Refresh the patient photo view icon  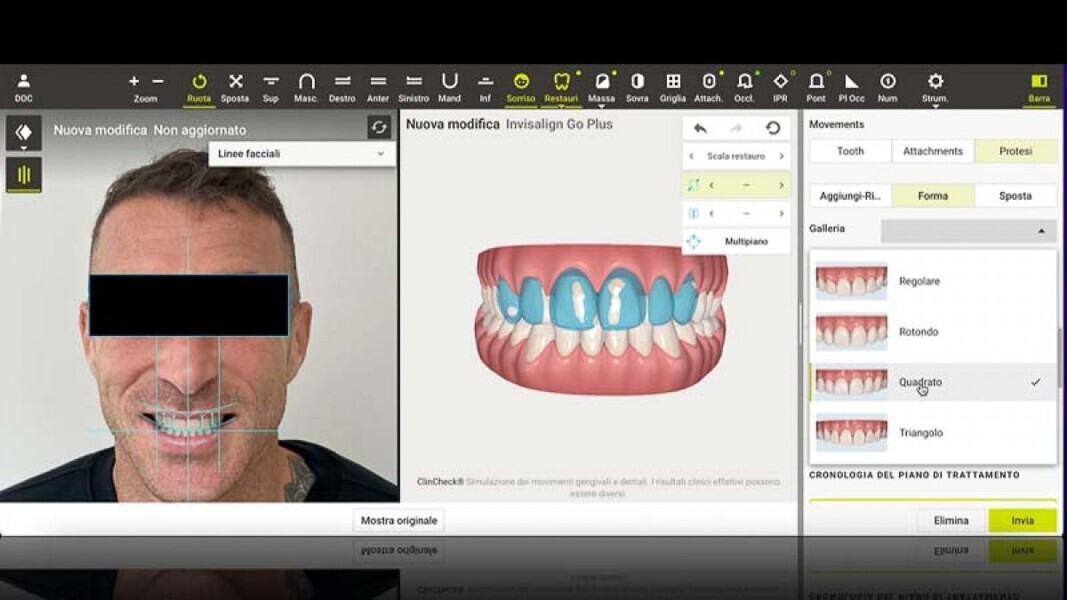coord(379,127)
